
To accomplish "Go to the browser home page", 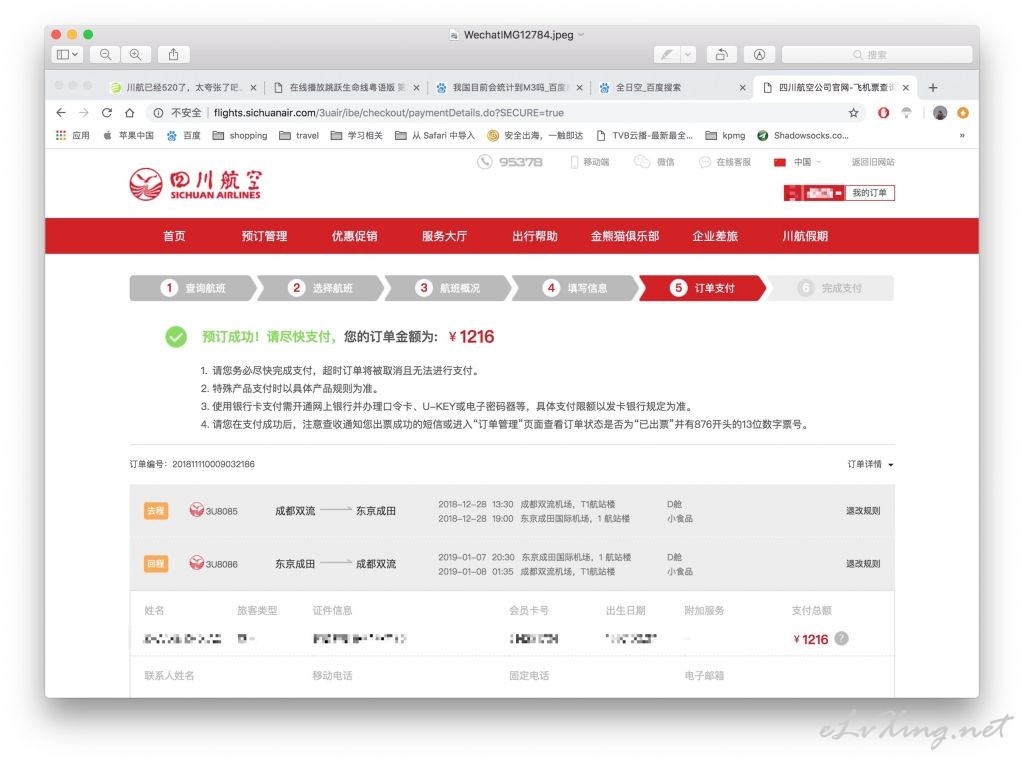I will pos(129,113).
